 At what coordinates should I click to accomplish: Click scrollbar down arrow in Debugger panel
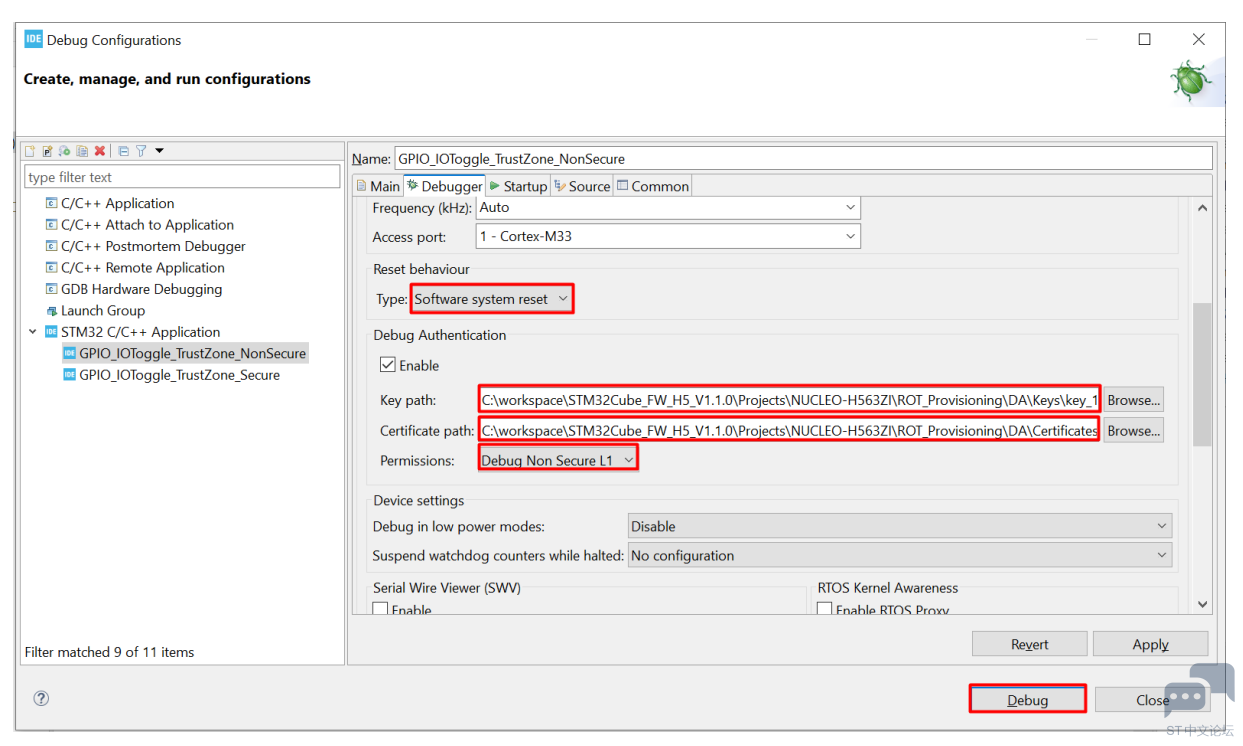point(1202,604)
